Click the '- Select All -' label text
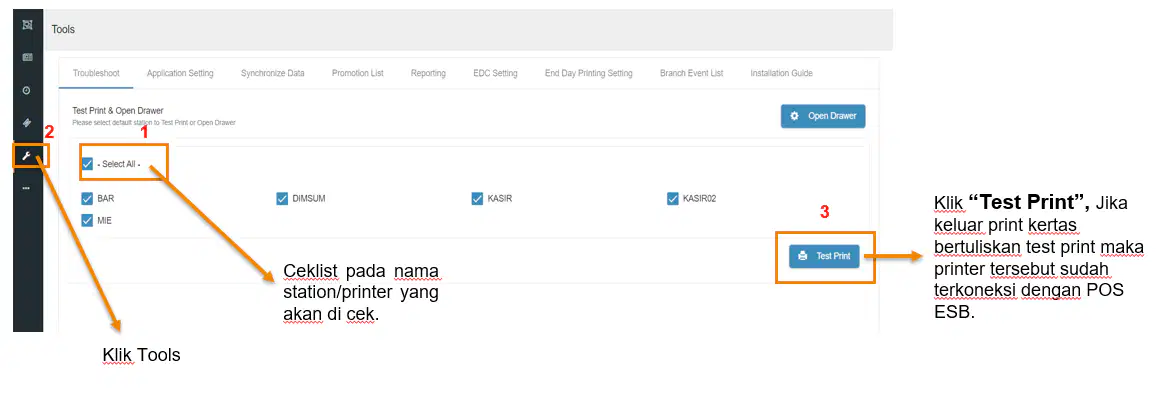The image size is (1165, 396). point(119,164)
